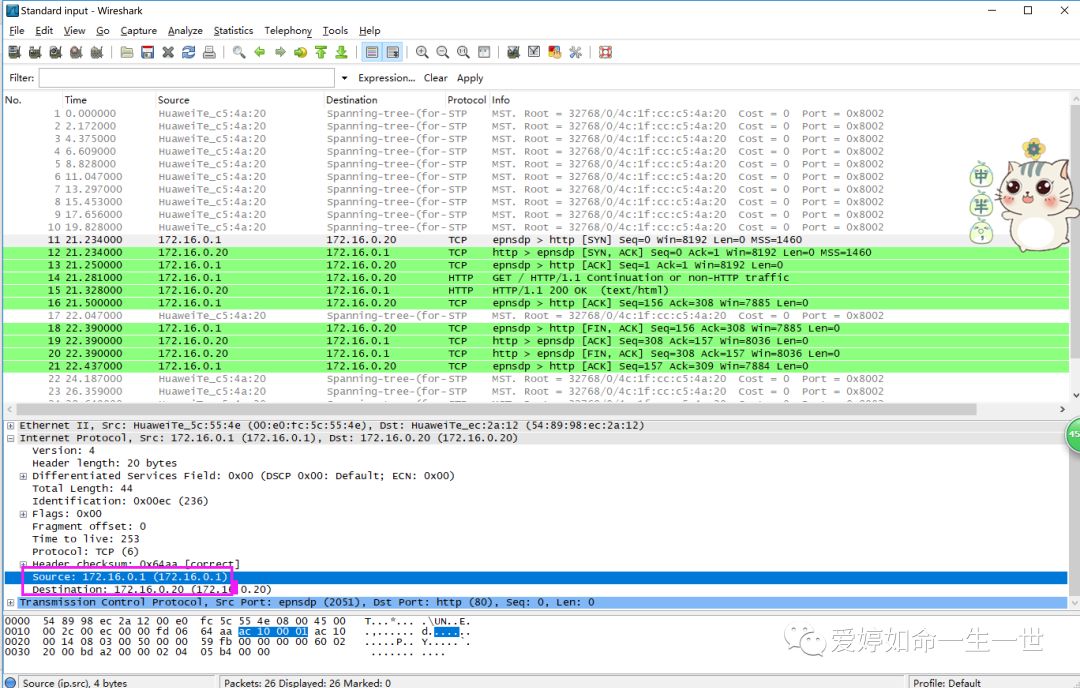The width and height of the screenshot is (1080, 688).
Task: Edit display filters icon
Action: coord(534,52)
